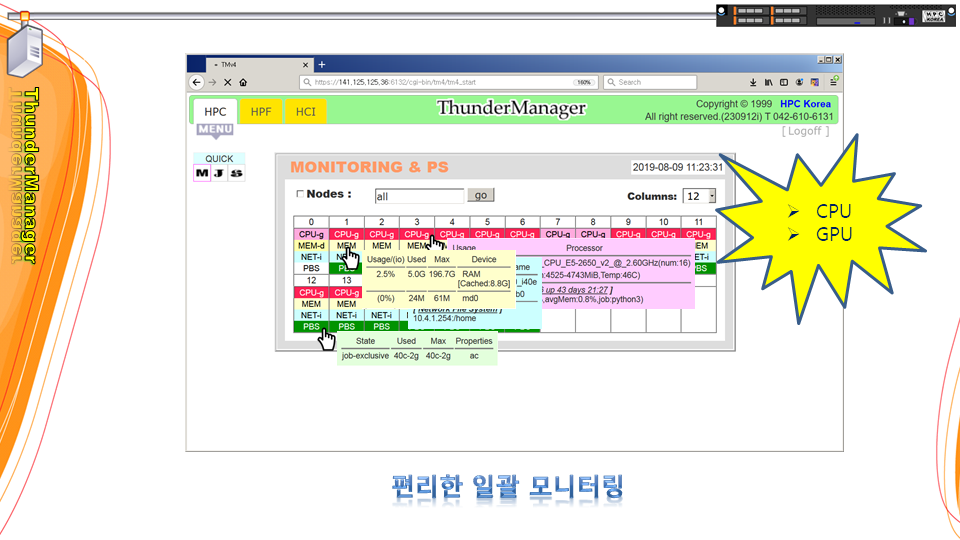This screenshot has height=540, width=960.
Task: Click CPU-g cell of node 0
Action: click(311, 234)
